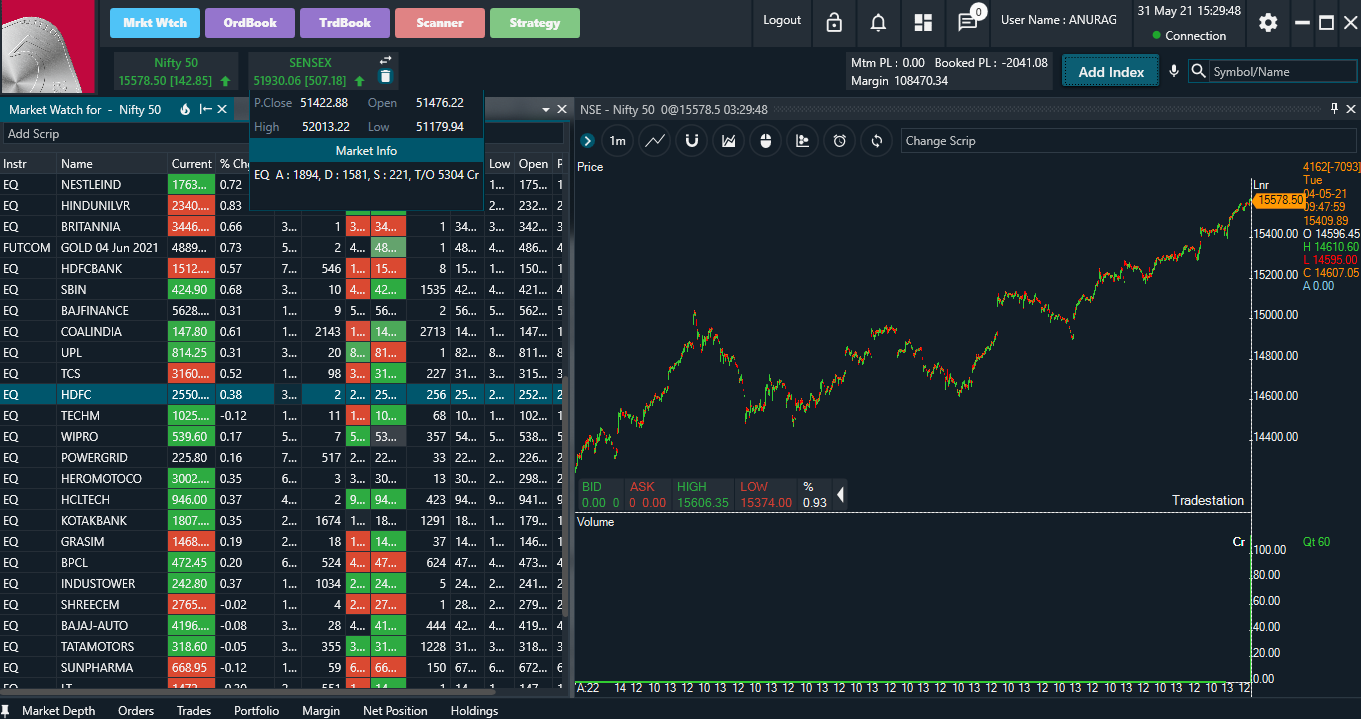This screenshot has height=719, width=1361.
Task: Select the GOLD 04 Jun 2021 row
Action: pyautogui.click(x=282, y=248)
